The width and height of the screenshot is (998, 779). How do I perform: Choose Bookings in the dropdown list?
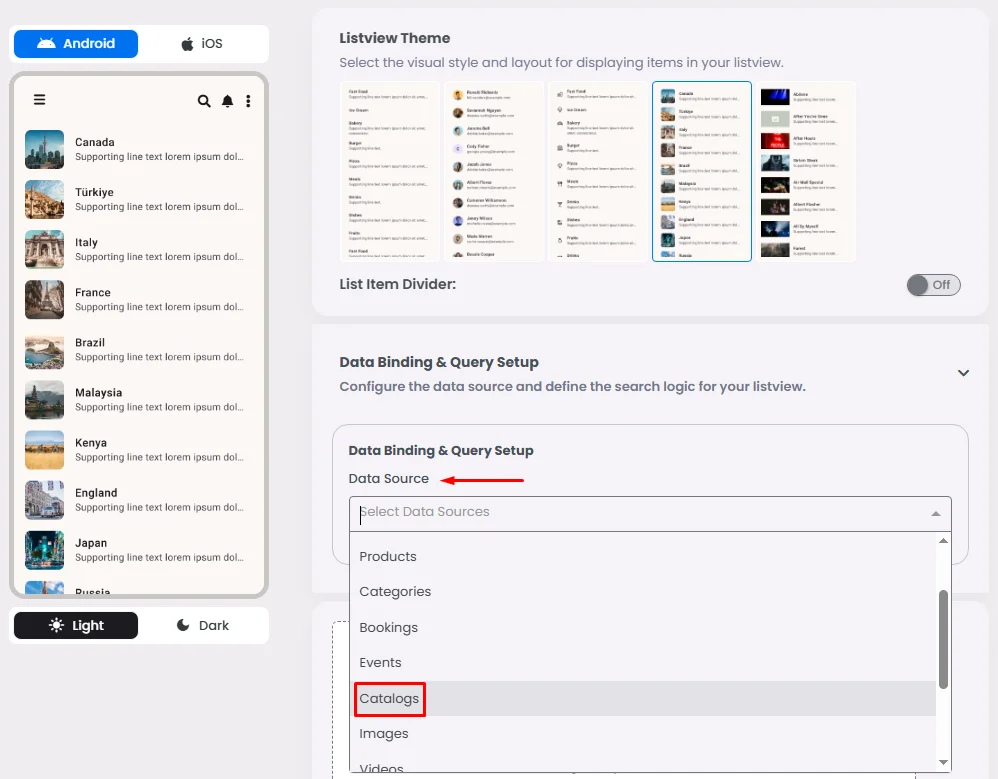coord(389,628)
